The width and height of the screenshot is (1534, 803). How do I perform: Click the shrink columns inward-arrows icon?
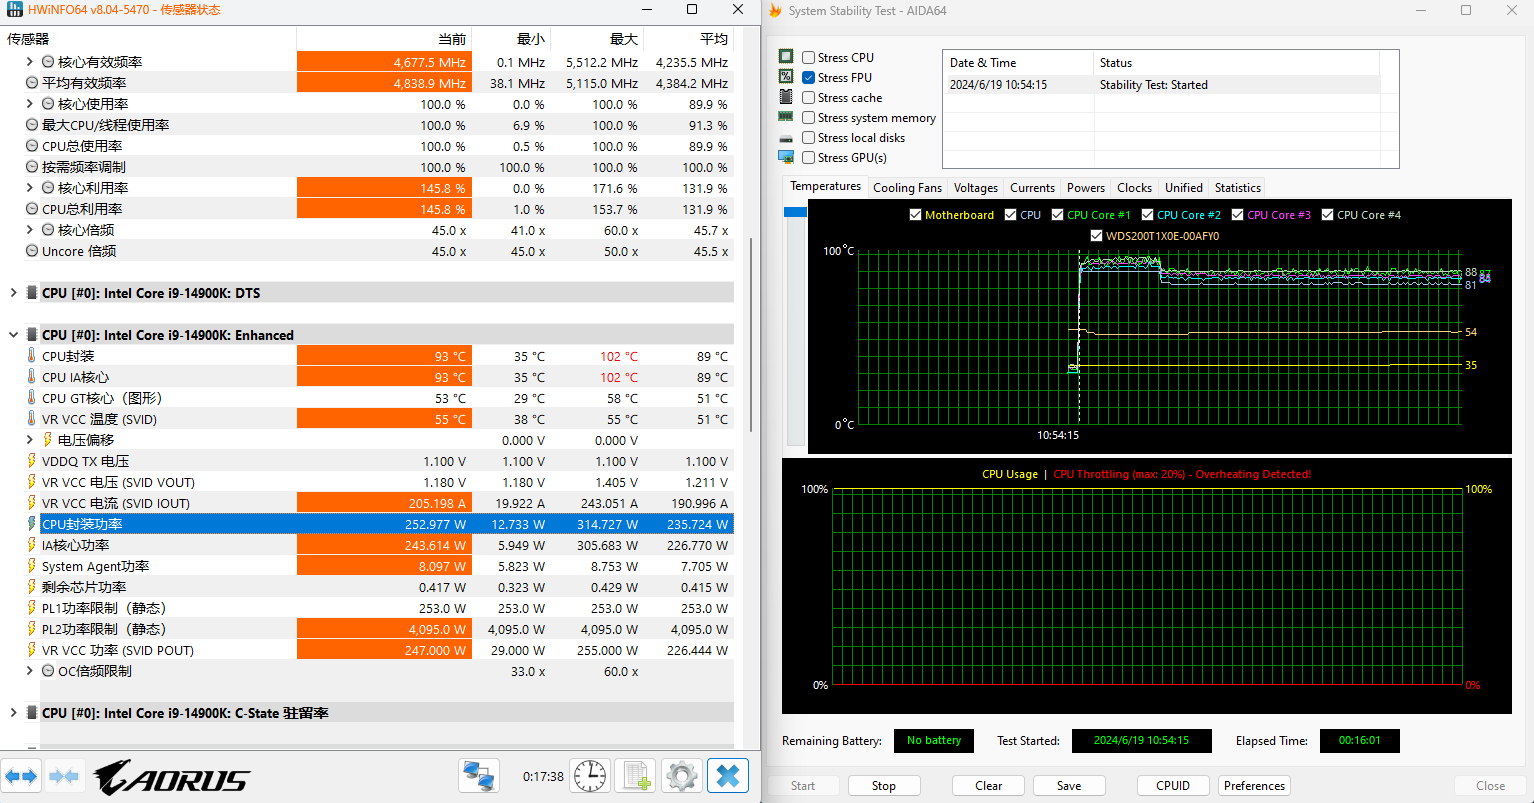(64, 776)
